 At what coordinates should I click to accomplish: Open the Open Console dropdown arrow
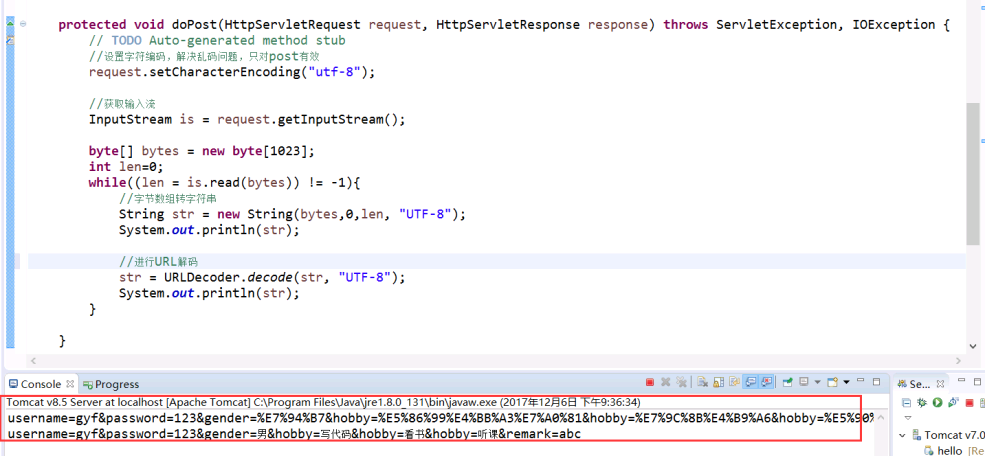[x=846, y=382]
